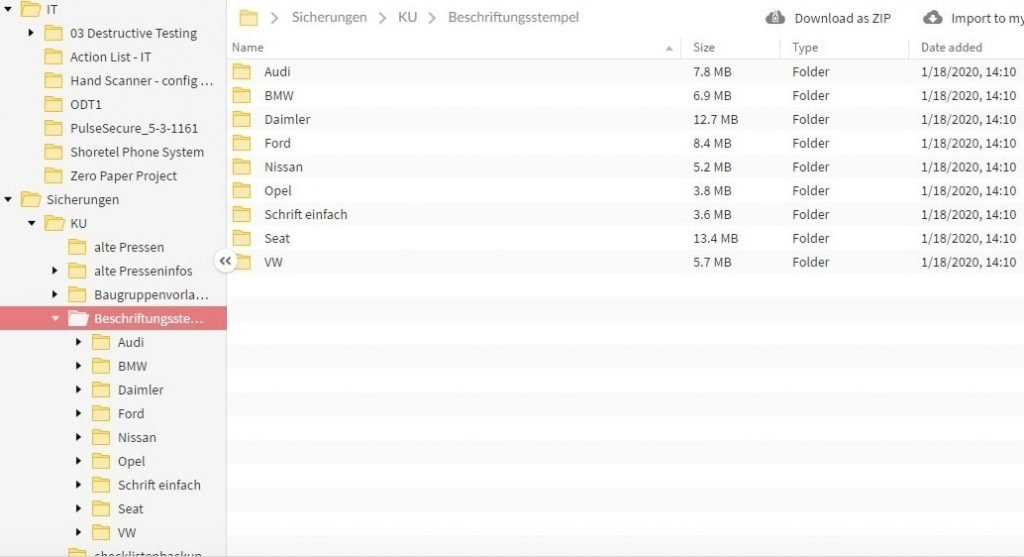Click the Sicherungen folder icon in tree
The image size is (1024, 557).
30,199
